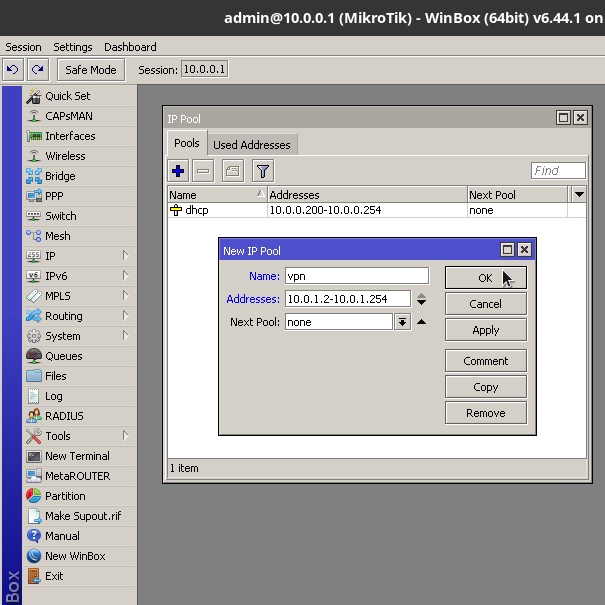The image size is (605, 605).
Task: Collapse Next Pool with up arrow
Action: pyautogui.click(x=421, y=322)
